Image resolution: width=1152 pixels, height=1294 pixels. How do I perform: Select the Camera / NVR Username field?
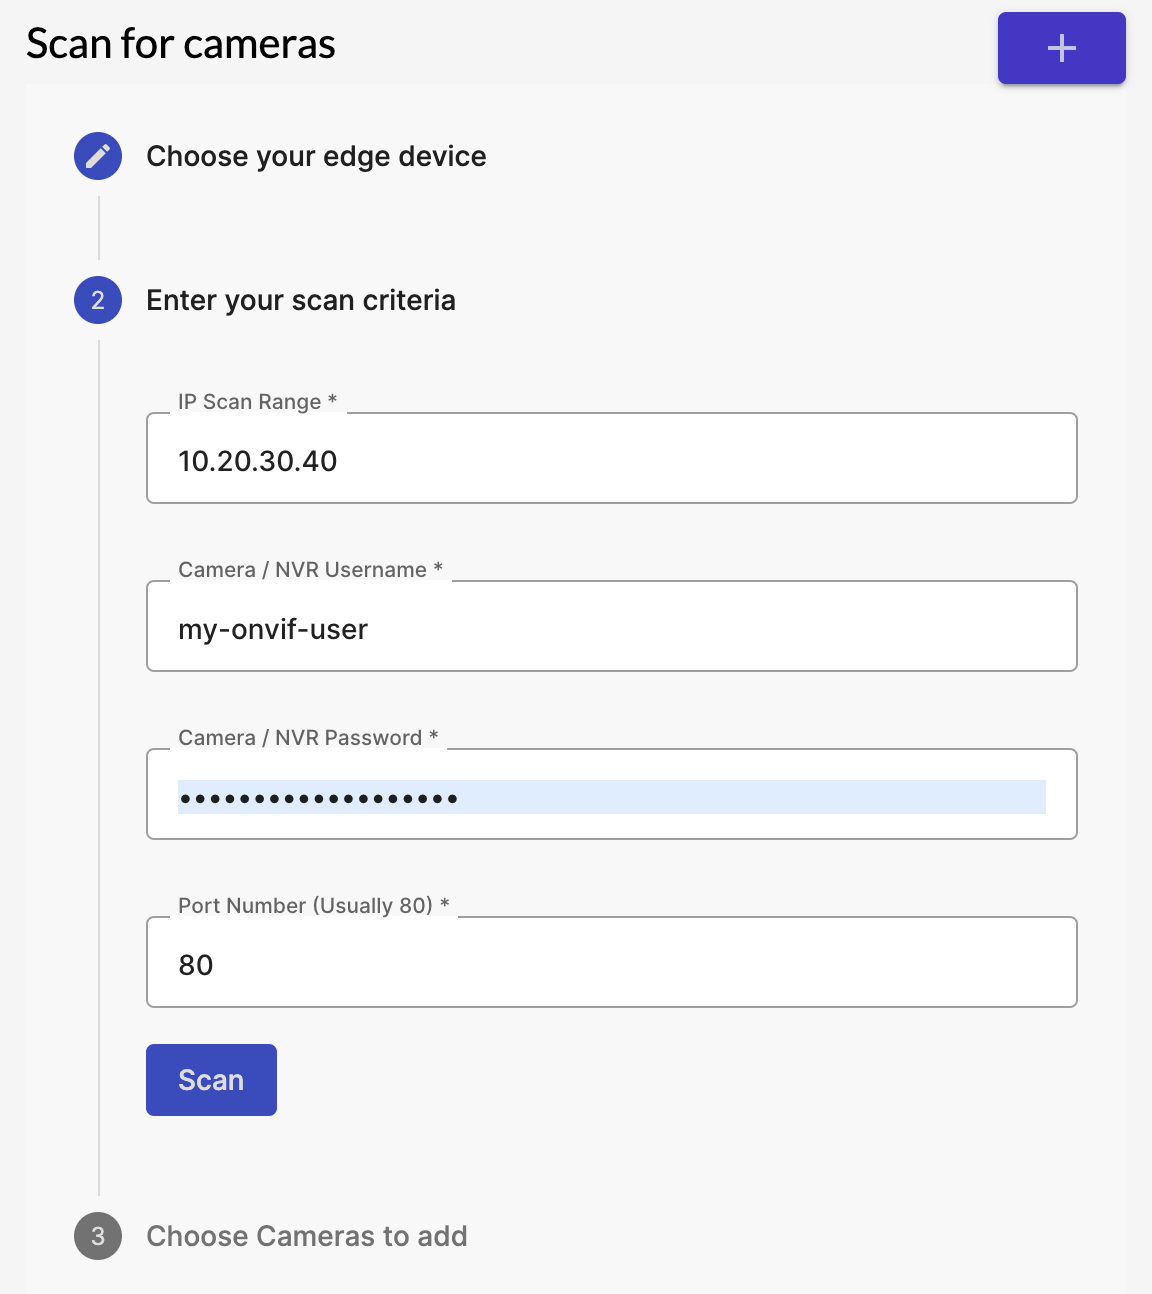click(611, 626)
